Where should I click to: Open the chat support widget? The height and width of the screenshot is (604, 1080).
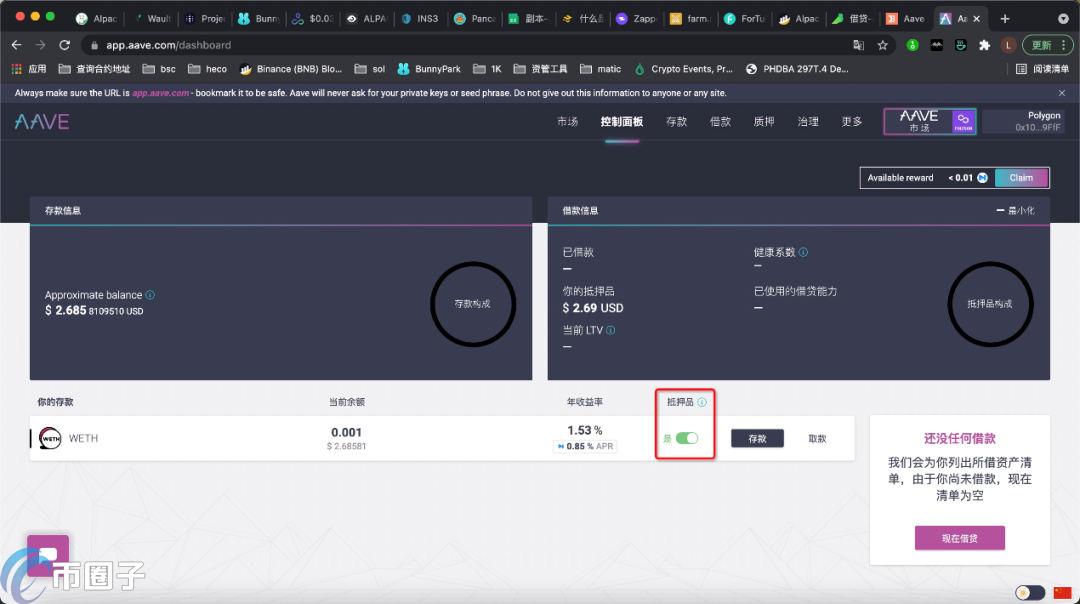click(48, 555)
